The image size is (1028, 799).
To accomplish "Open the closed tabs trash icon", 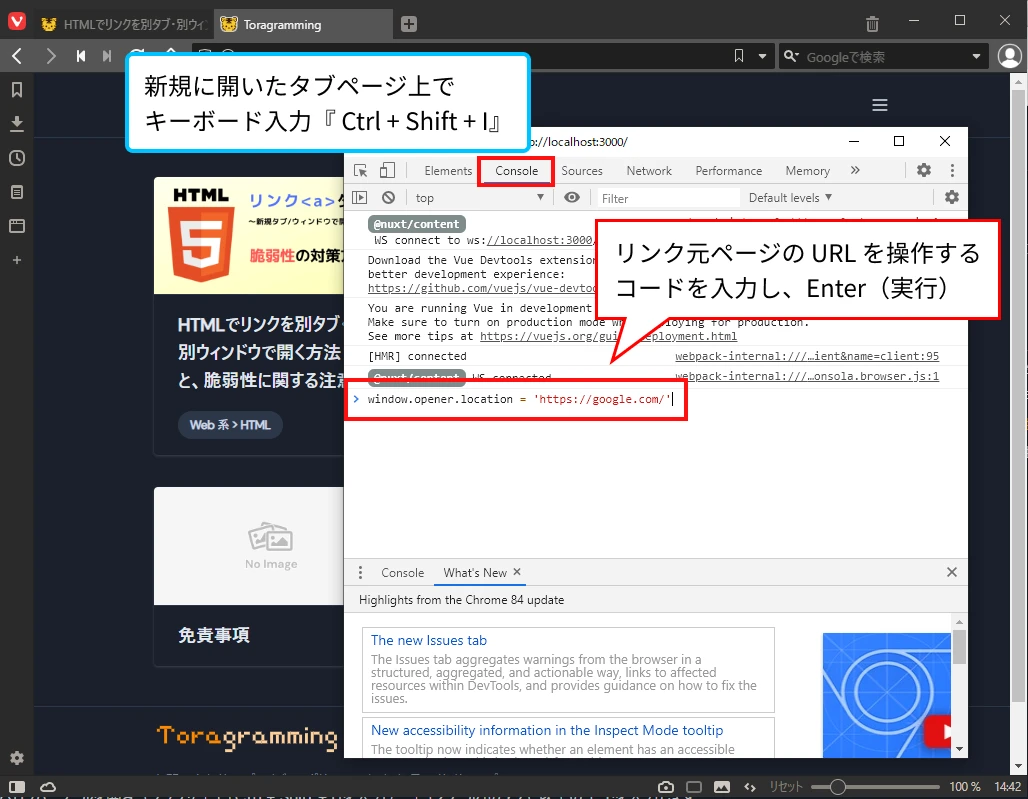I will tap(872, 24).
